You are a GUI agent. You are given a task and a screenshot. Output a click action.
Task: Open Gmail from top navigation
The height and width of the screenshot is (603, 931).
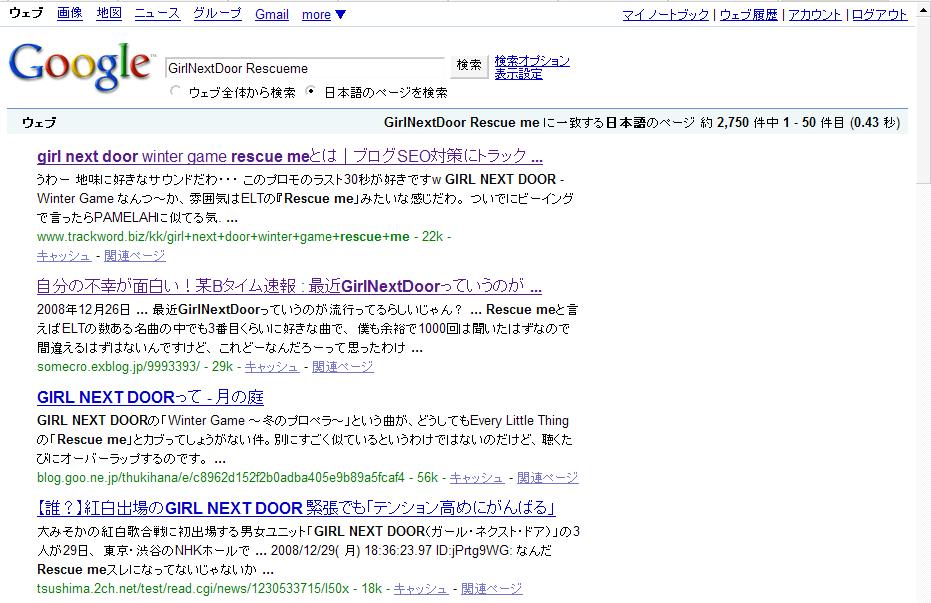pyautogui.click(x=272, y=14)
